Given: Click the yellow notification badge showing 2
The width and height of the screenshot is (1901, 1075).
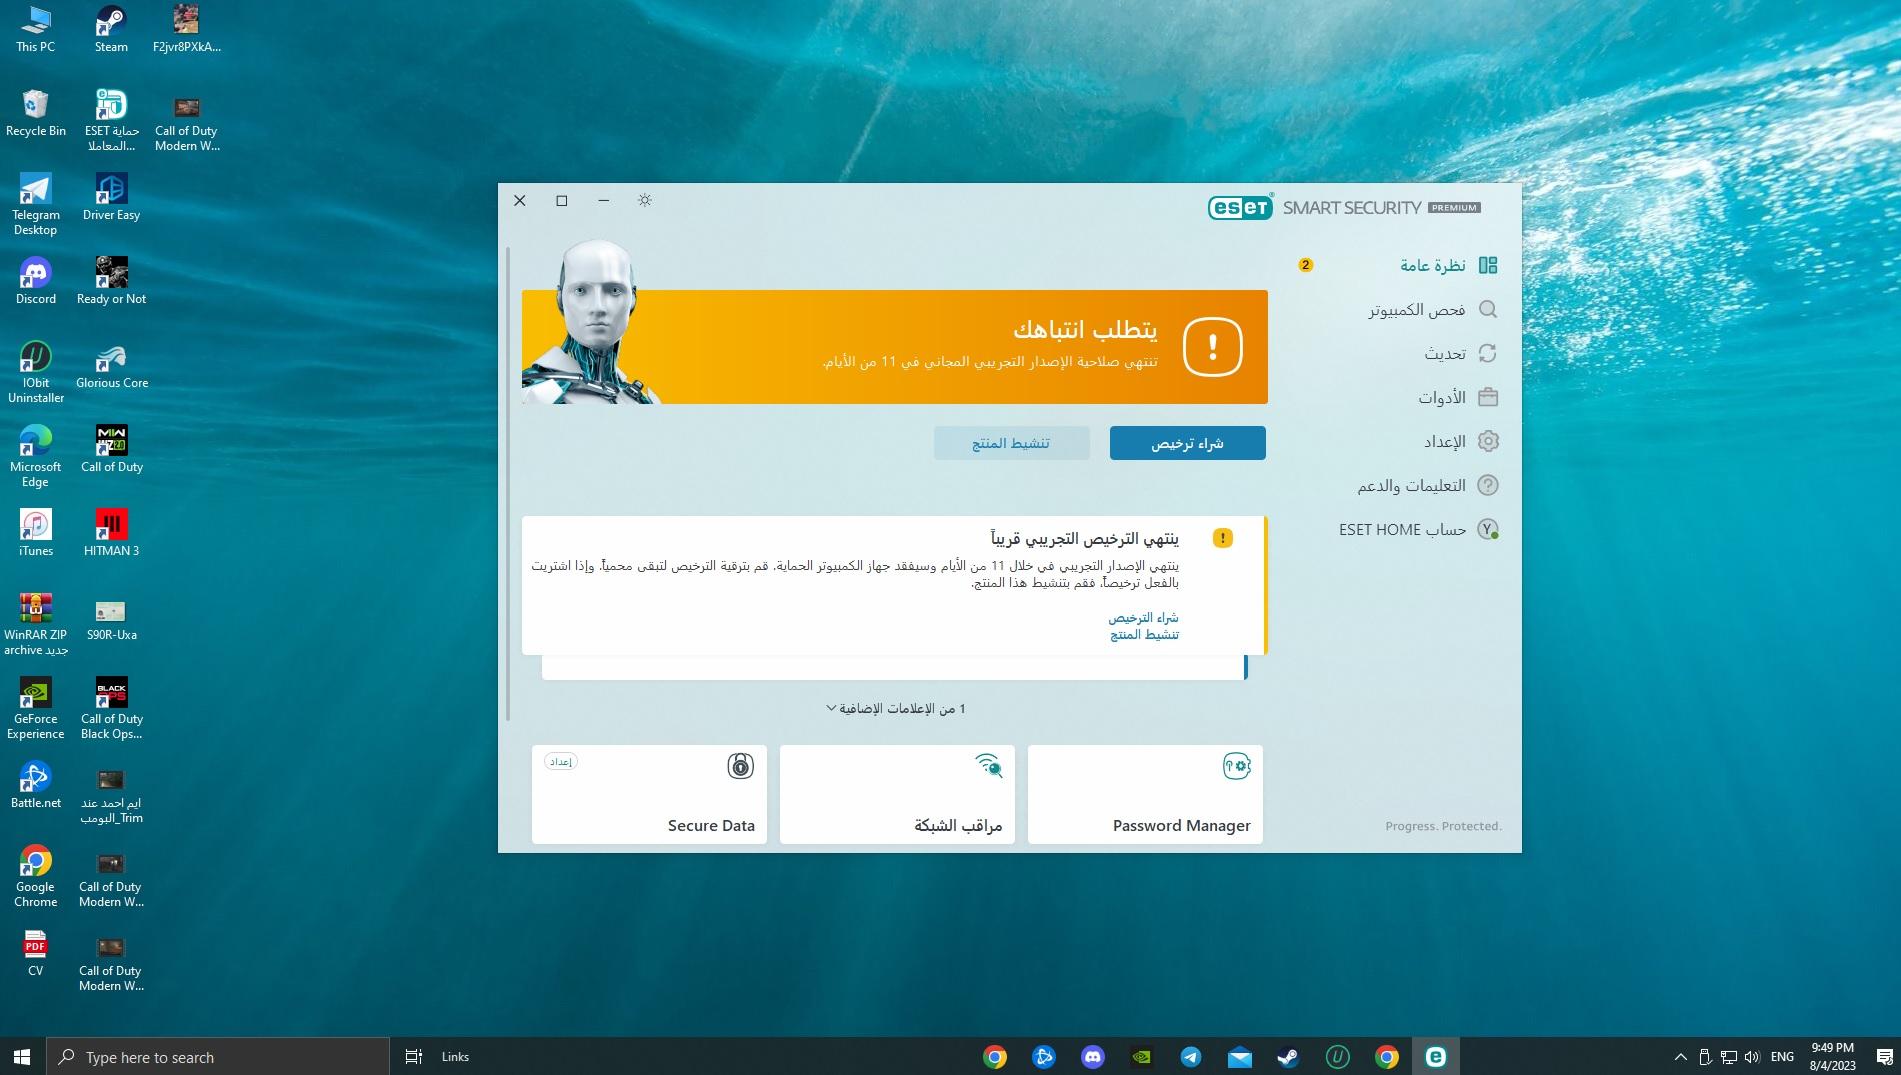Looking at the screenshot, I should click(1305, 265).
